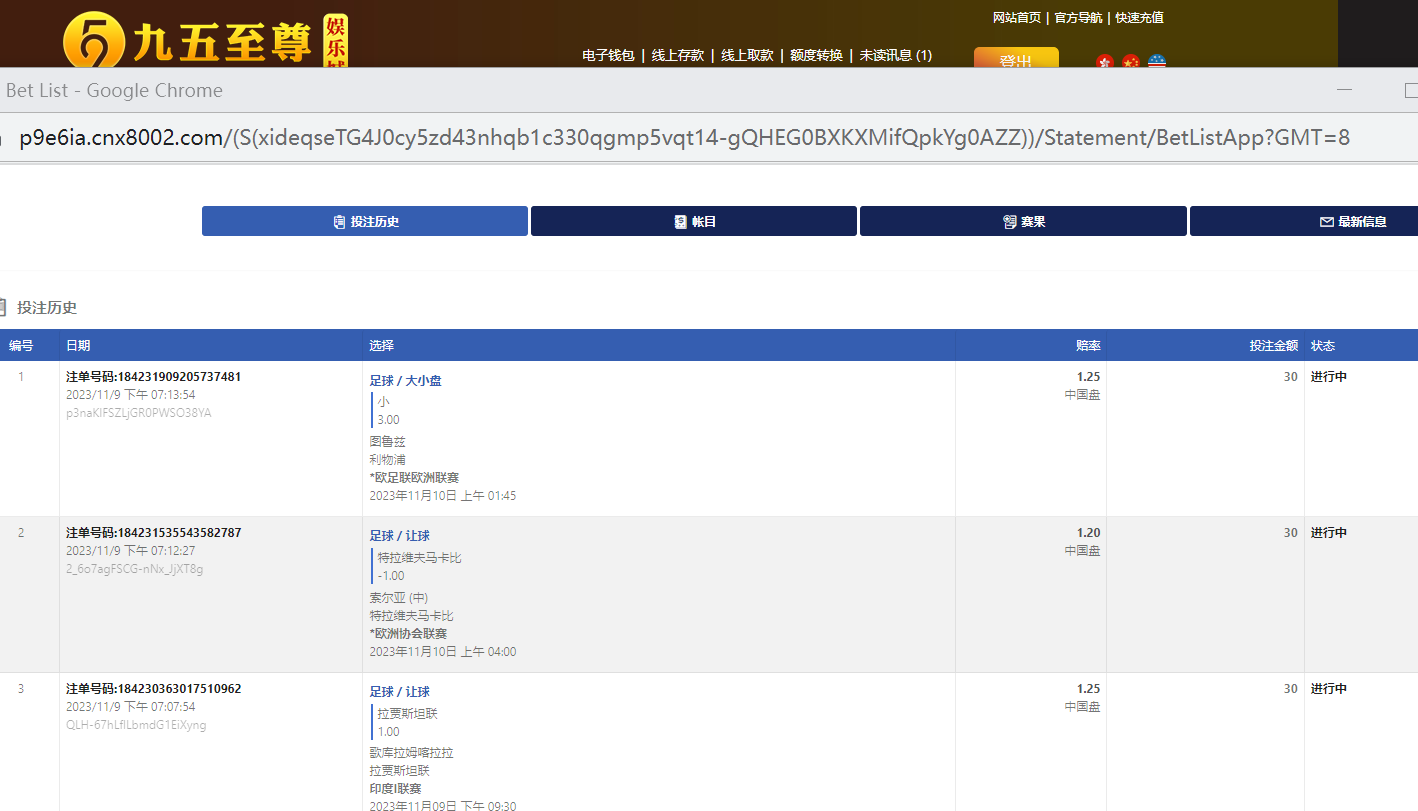Click reference code 2_6o7agFSCG-nNx_JjXT8g
Screen dimensions: 1418x811
134,569
